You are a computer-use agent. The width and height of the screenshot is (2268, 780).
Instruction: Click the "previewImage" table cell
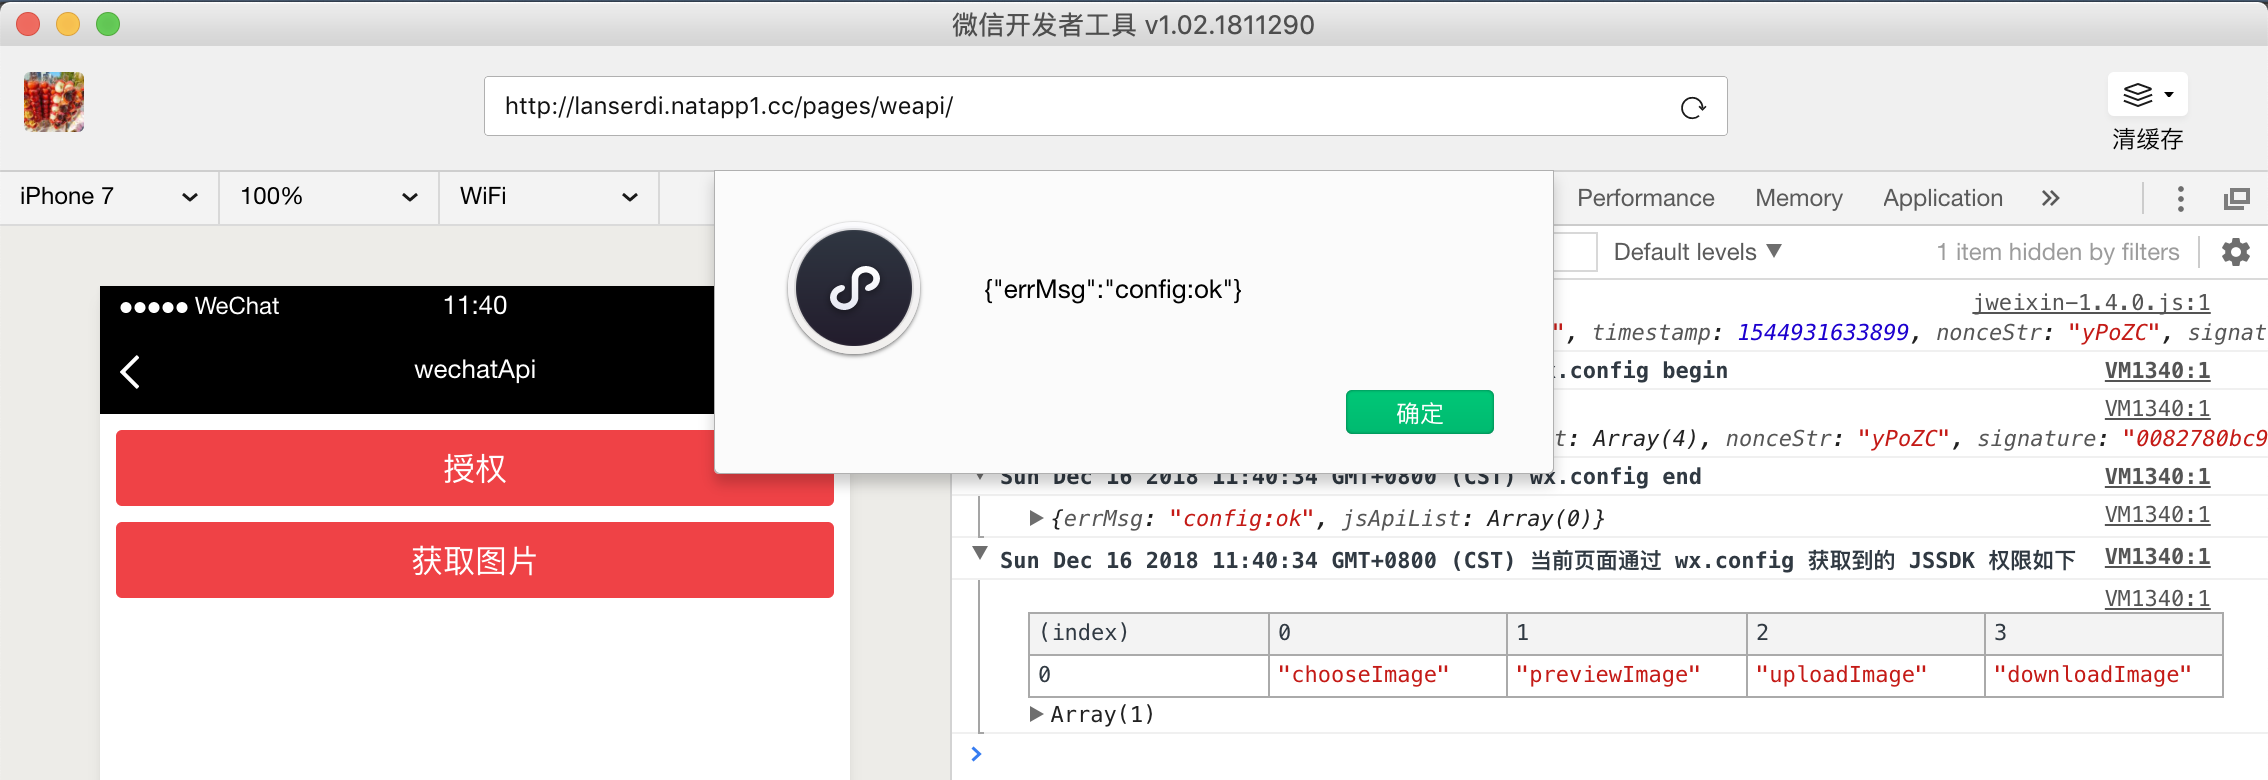point(1626,675)
